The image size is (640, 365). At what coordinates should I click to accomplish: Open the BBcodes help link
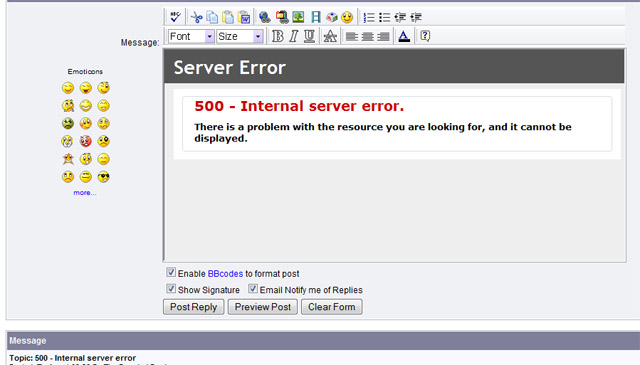(x=225, y=274)
